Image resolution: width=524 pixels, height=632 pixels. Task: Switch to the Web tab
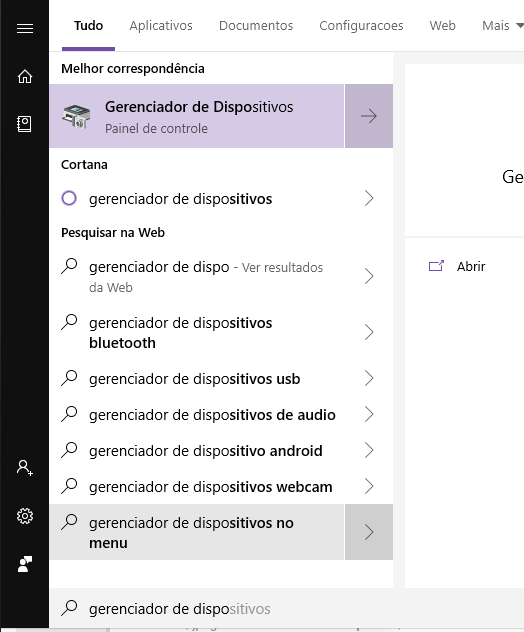click(443, 26)
